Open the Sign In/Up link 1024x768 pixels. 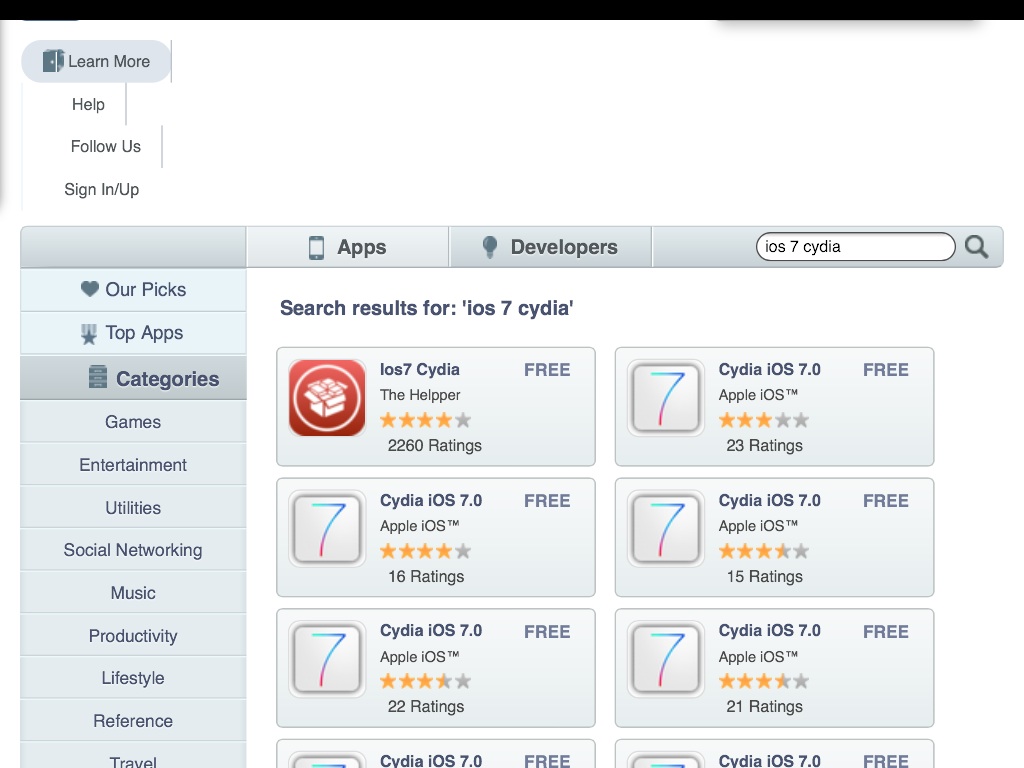(x=101, y=189)
